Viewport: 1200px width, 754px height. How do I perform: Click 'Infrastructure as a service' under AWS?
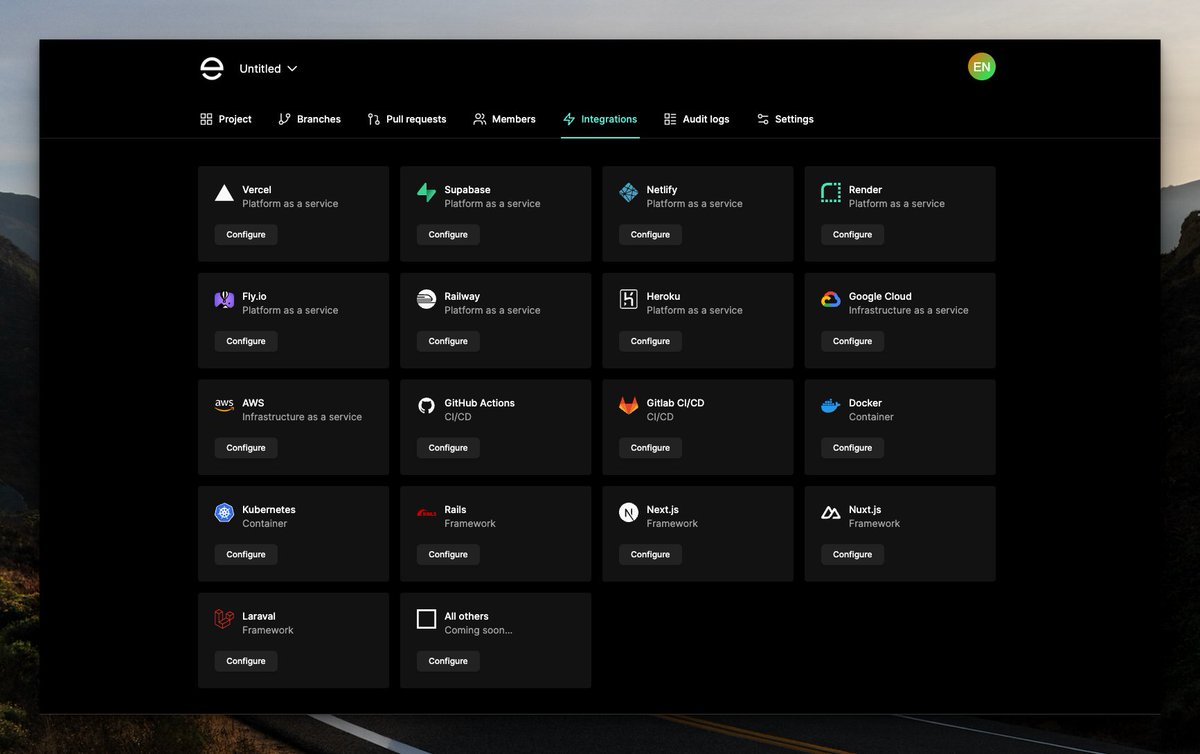302,417
